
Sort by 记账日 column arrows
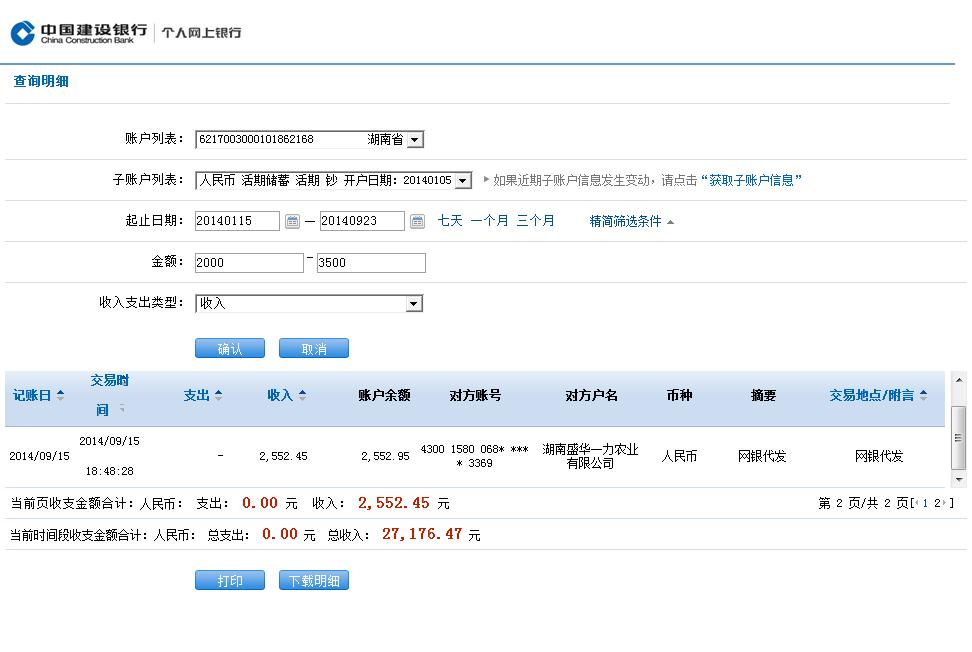click(x=60, y=395)
